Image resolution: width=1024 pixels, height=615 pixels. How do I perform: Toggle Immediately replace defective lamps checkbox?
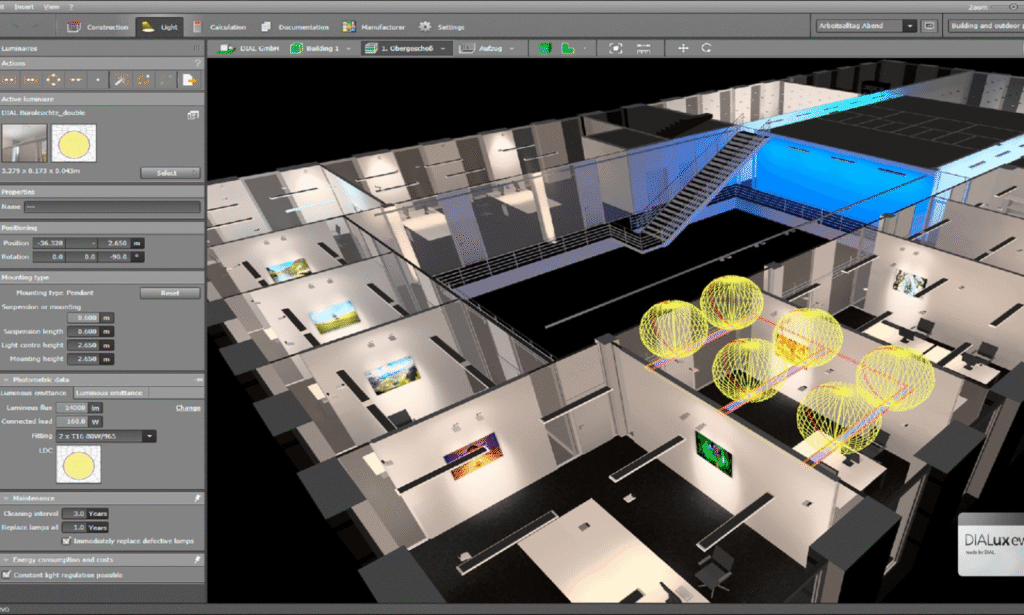[66, 540]
